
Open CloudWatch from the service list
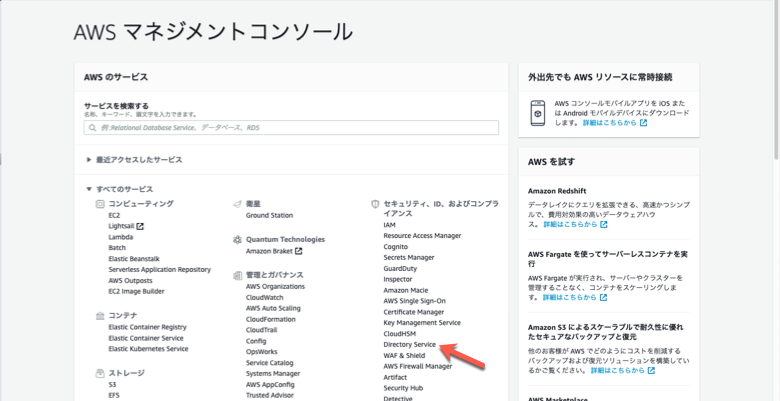pyautogui.click(x=265, y=297)
